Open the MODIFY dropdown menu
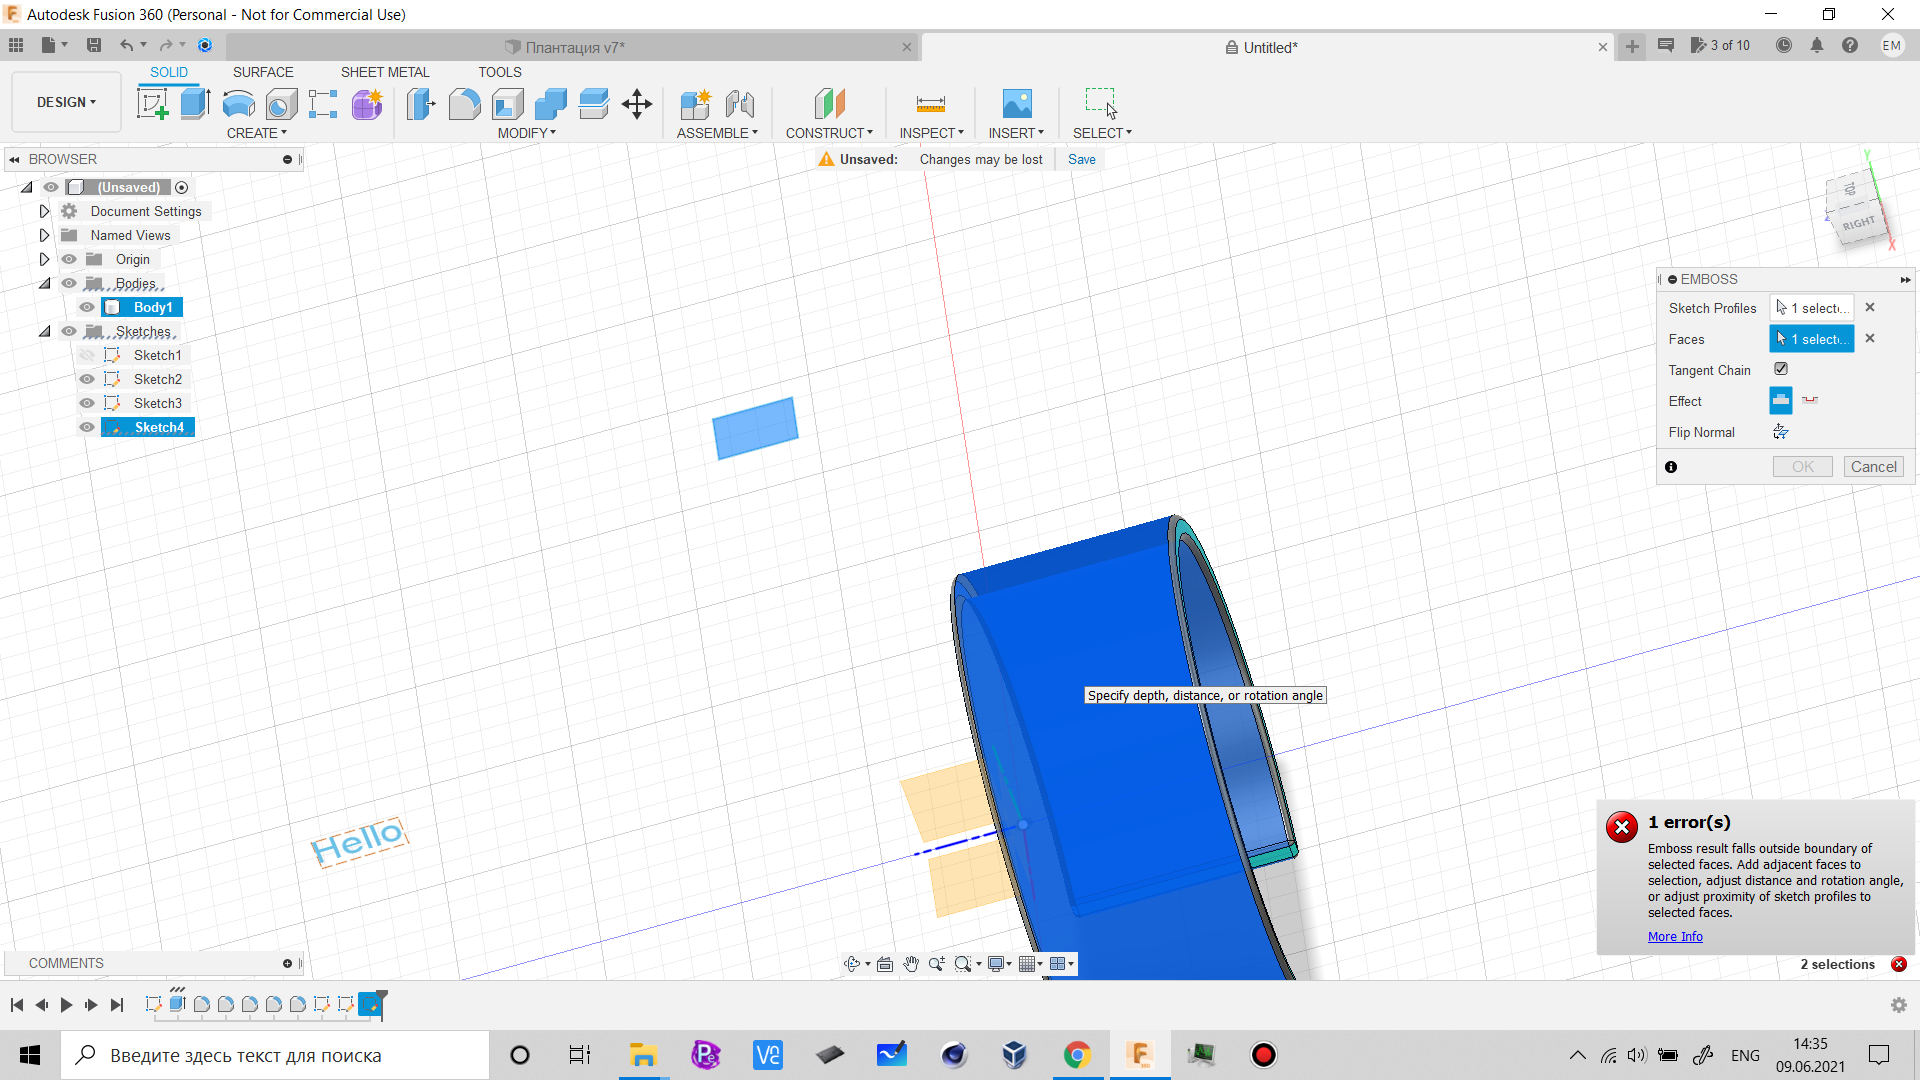The height and width of the screenshot is (1080, 1920). point(526,133)
